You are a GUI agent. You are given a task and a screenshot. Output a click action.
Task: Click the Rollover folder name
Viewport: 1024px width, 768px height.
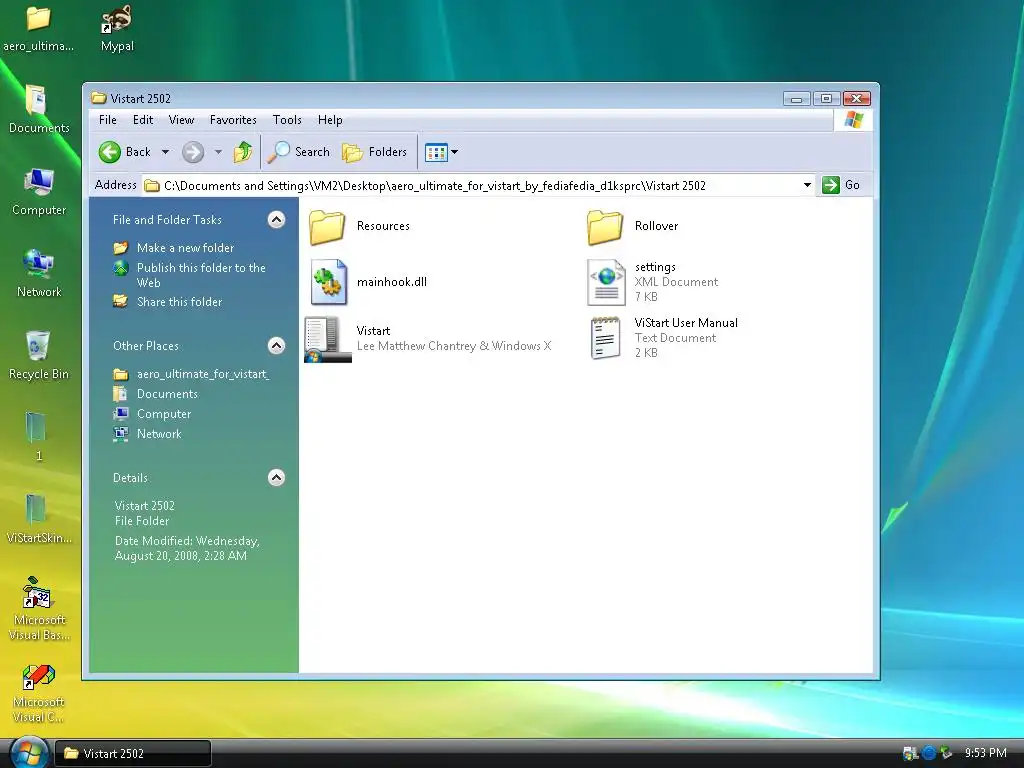point(656,227)
